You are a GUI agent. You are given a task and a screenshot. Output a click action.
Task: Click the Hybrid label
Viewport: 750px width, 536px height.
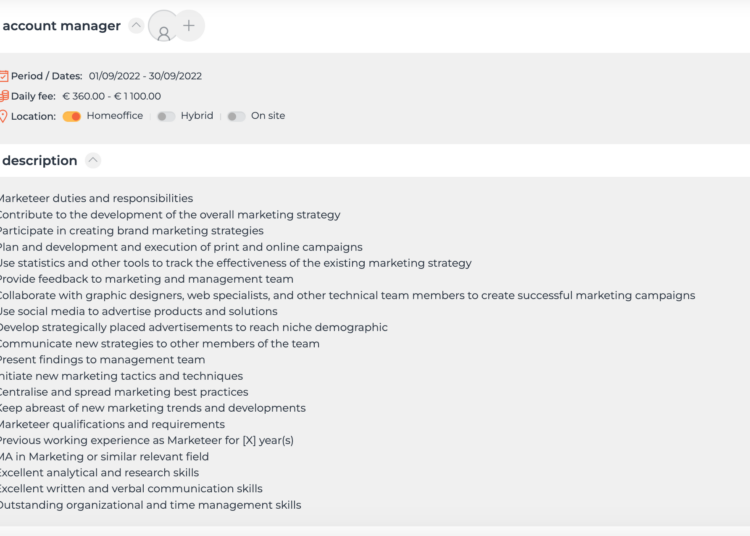tap(197, 116)
